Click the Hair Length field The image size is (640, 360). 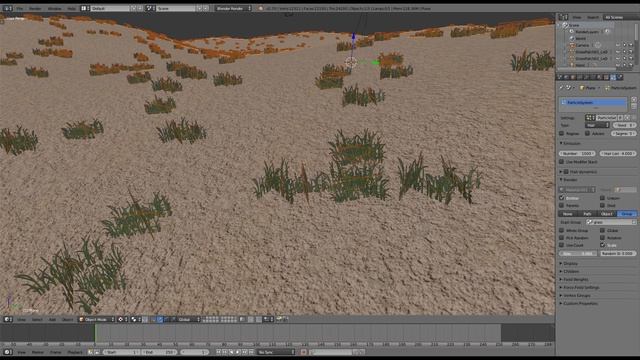point(618,153)
